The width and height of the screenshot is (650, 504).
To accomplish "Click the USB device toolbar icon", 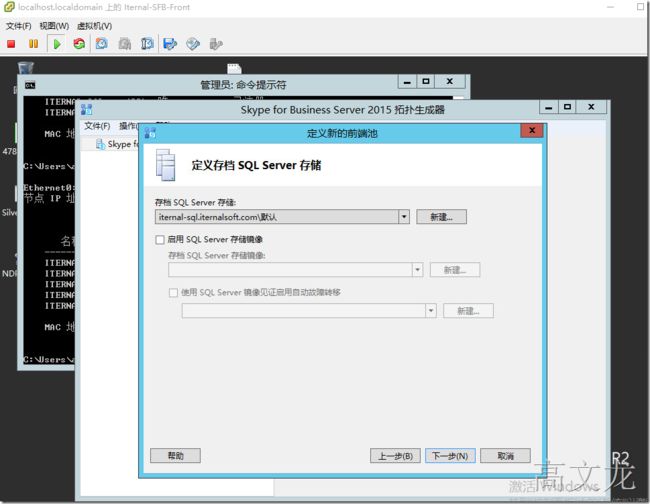I will pyautogui.click(x=216, y=44).
